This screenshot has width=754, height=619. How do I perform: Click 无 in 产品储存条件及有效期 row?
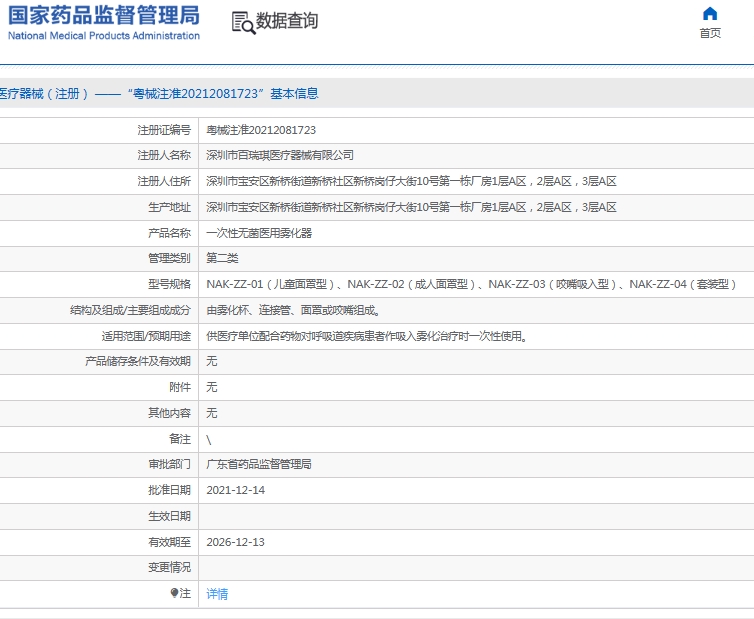(212, 361)
